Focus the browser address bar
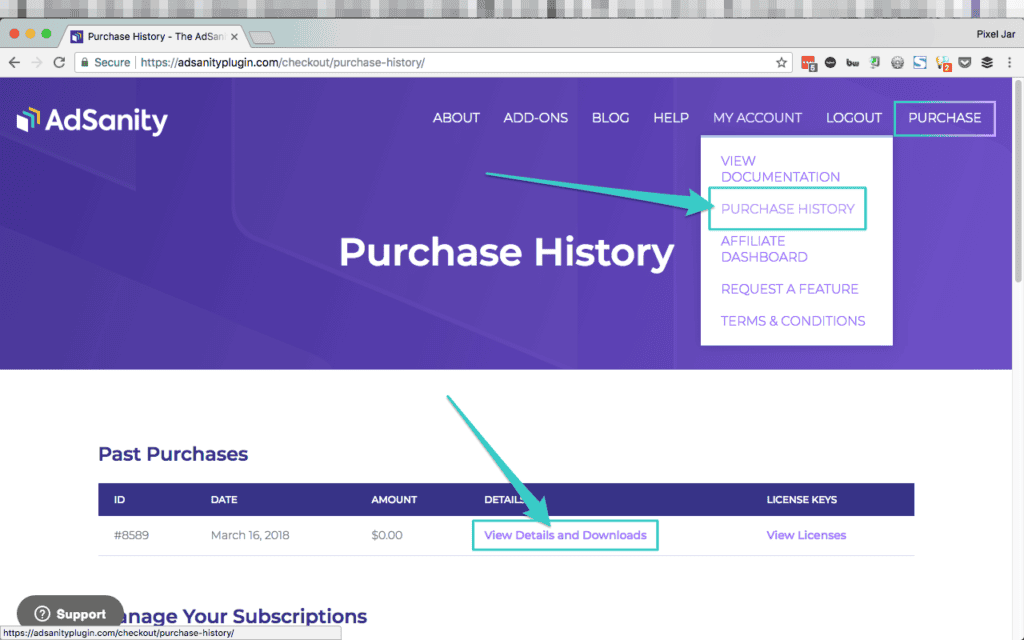The image size is (1024, 640). (450, 62)
